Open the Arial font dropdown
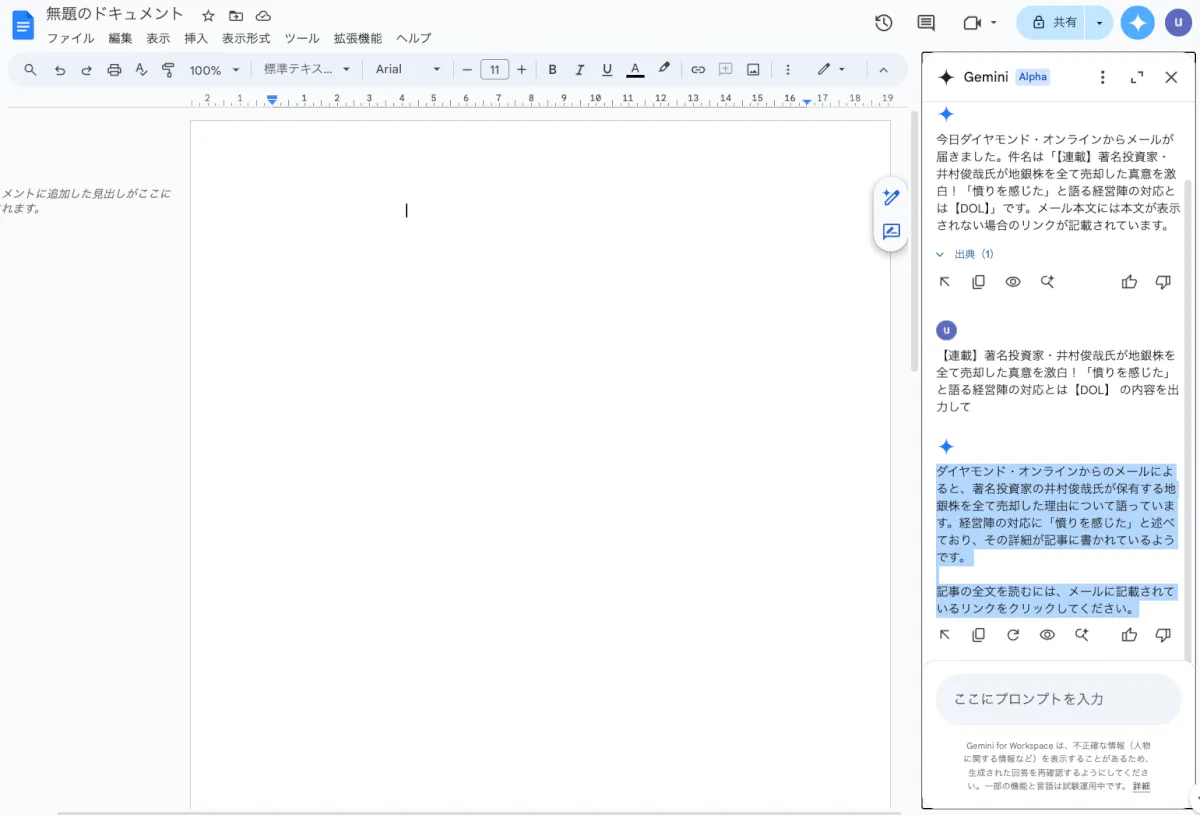Screen dimensions: 1200x815 point(408,70)
